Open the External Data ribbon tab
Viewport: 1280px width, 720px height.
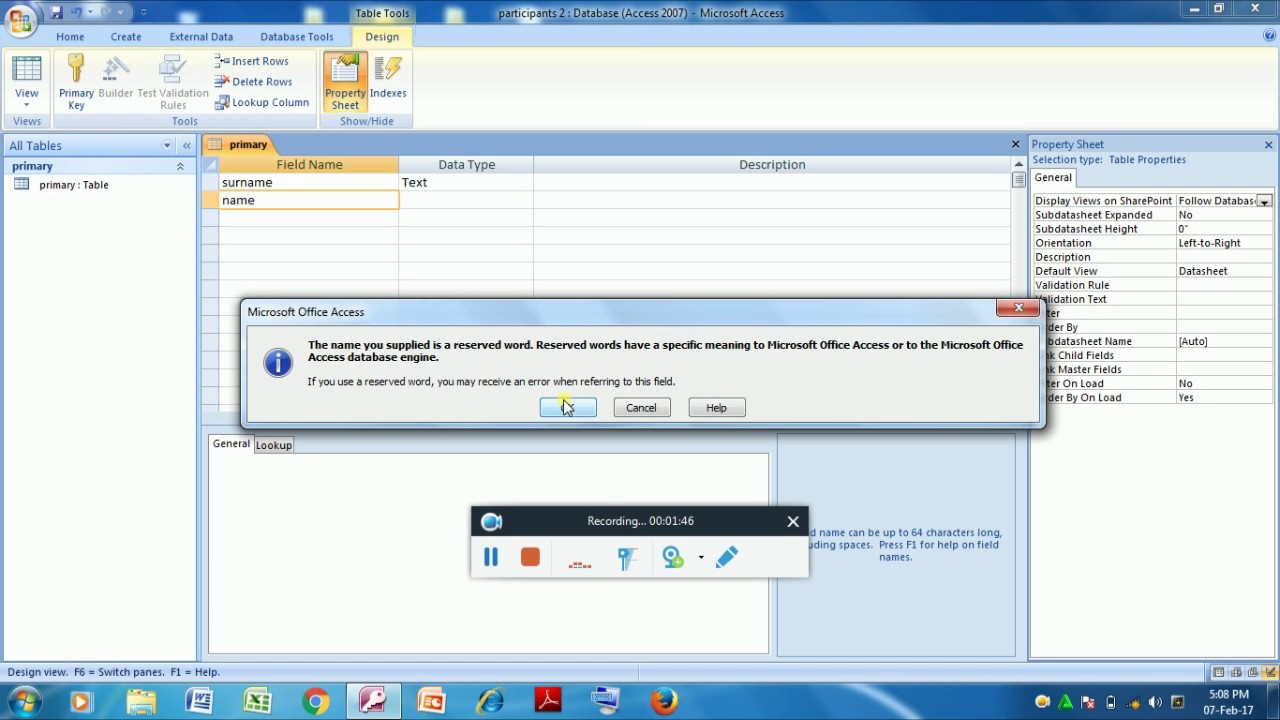point(201,37)
